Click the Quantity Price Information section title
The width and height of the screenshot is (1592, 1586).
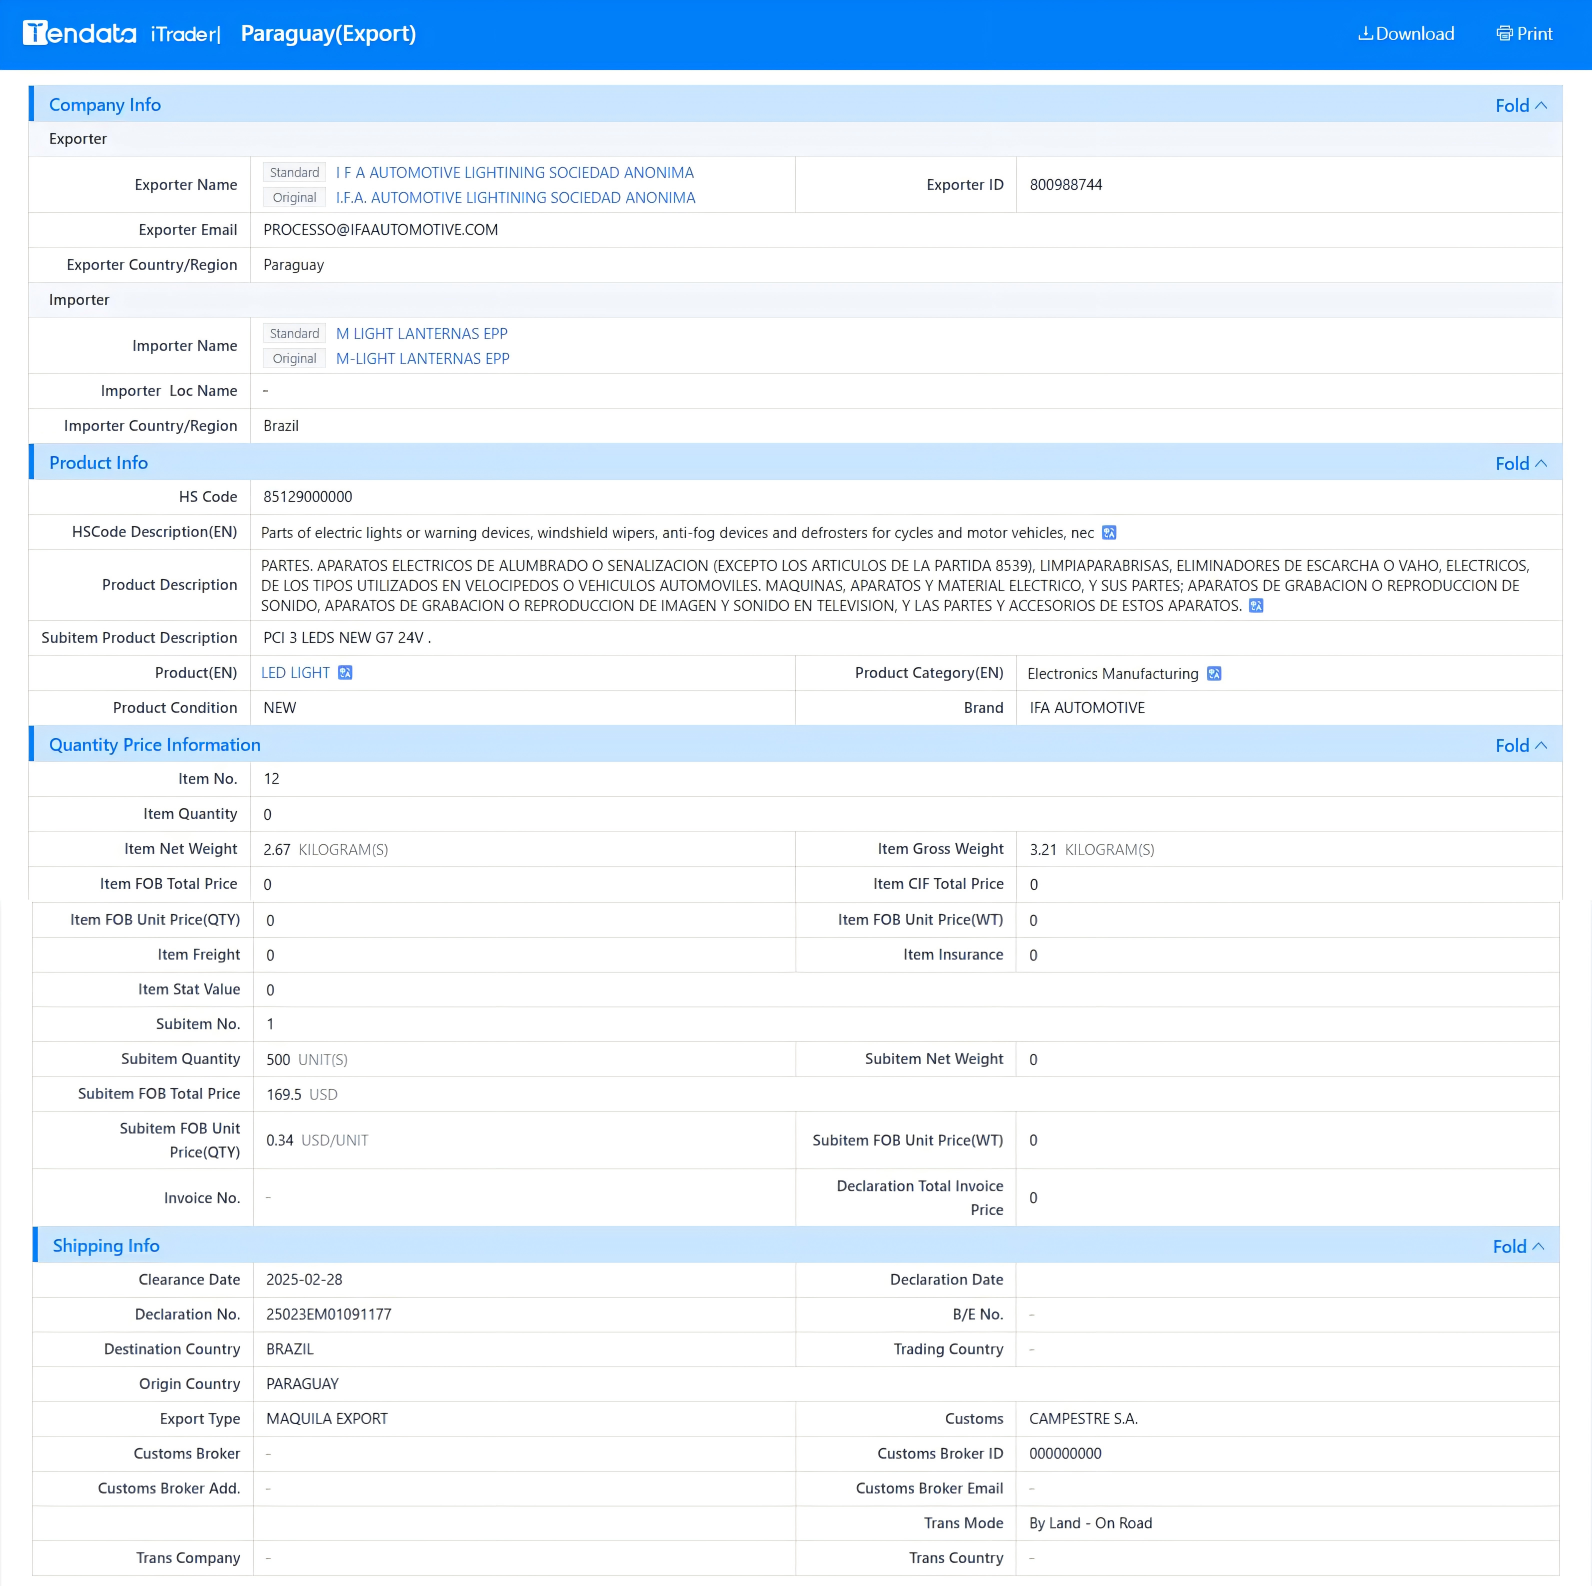[x=155, y=745]
